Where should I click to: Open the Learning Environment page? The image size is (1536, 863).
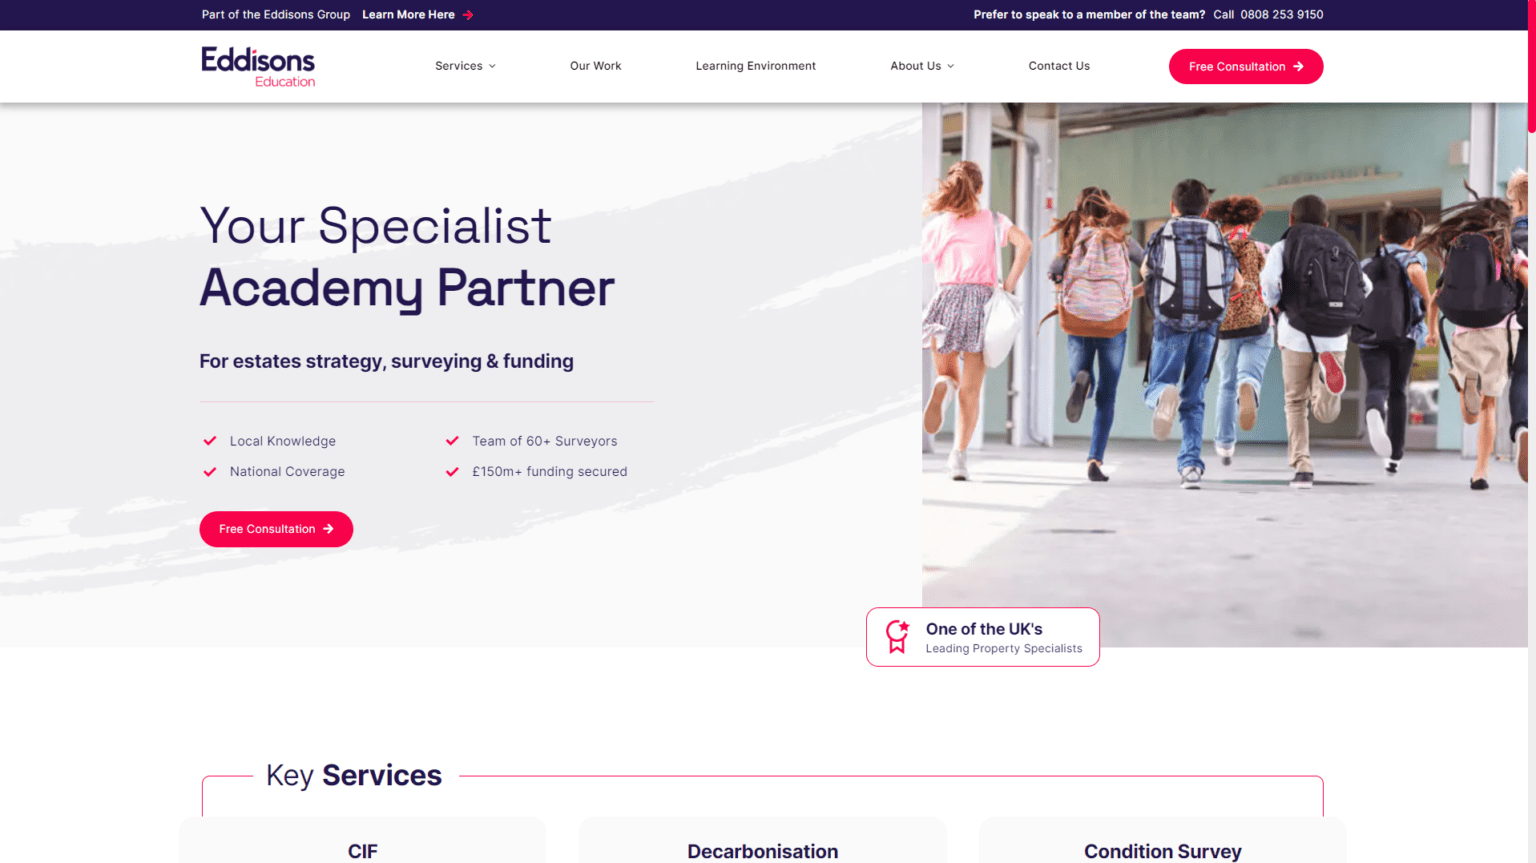[x=756, y=66]
